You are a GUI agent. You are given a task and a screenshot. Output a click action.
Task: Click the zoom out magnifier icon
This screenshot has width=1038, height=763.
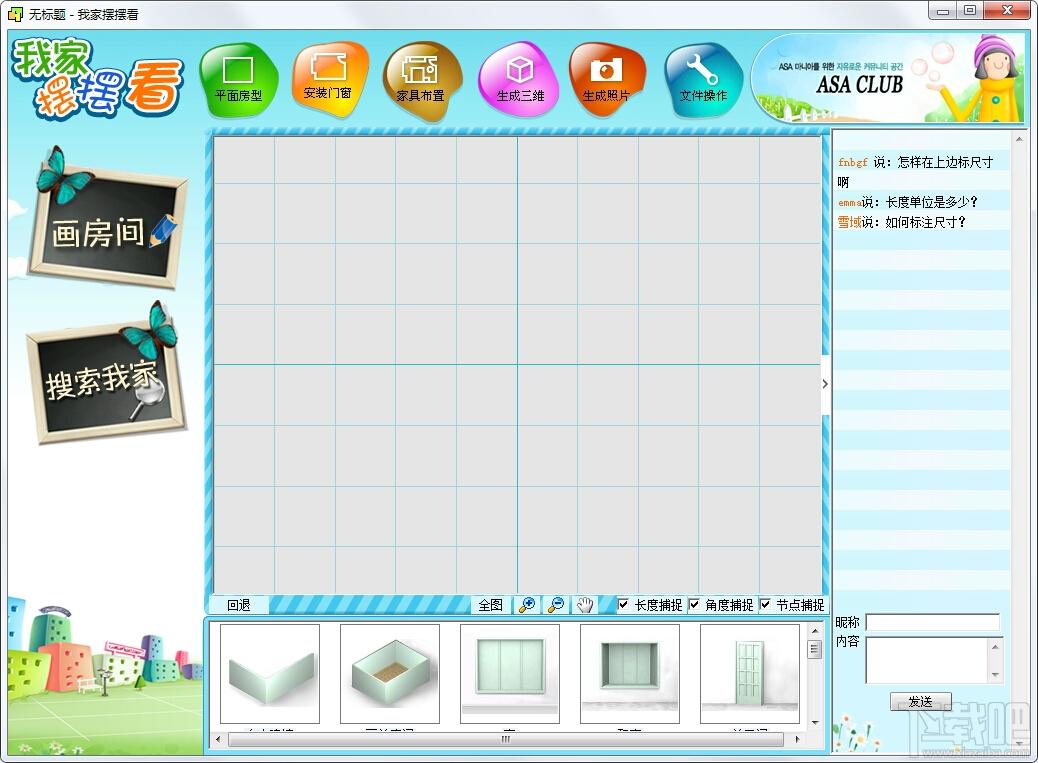[556, 605]
